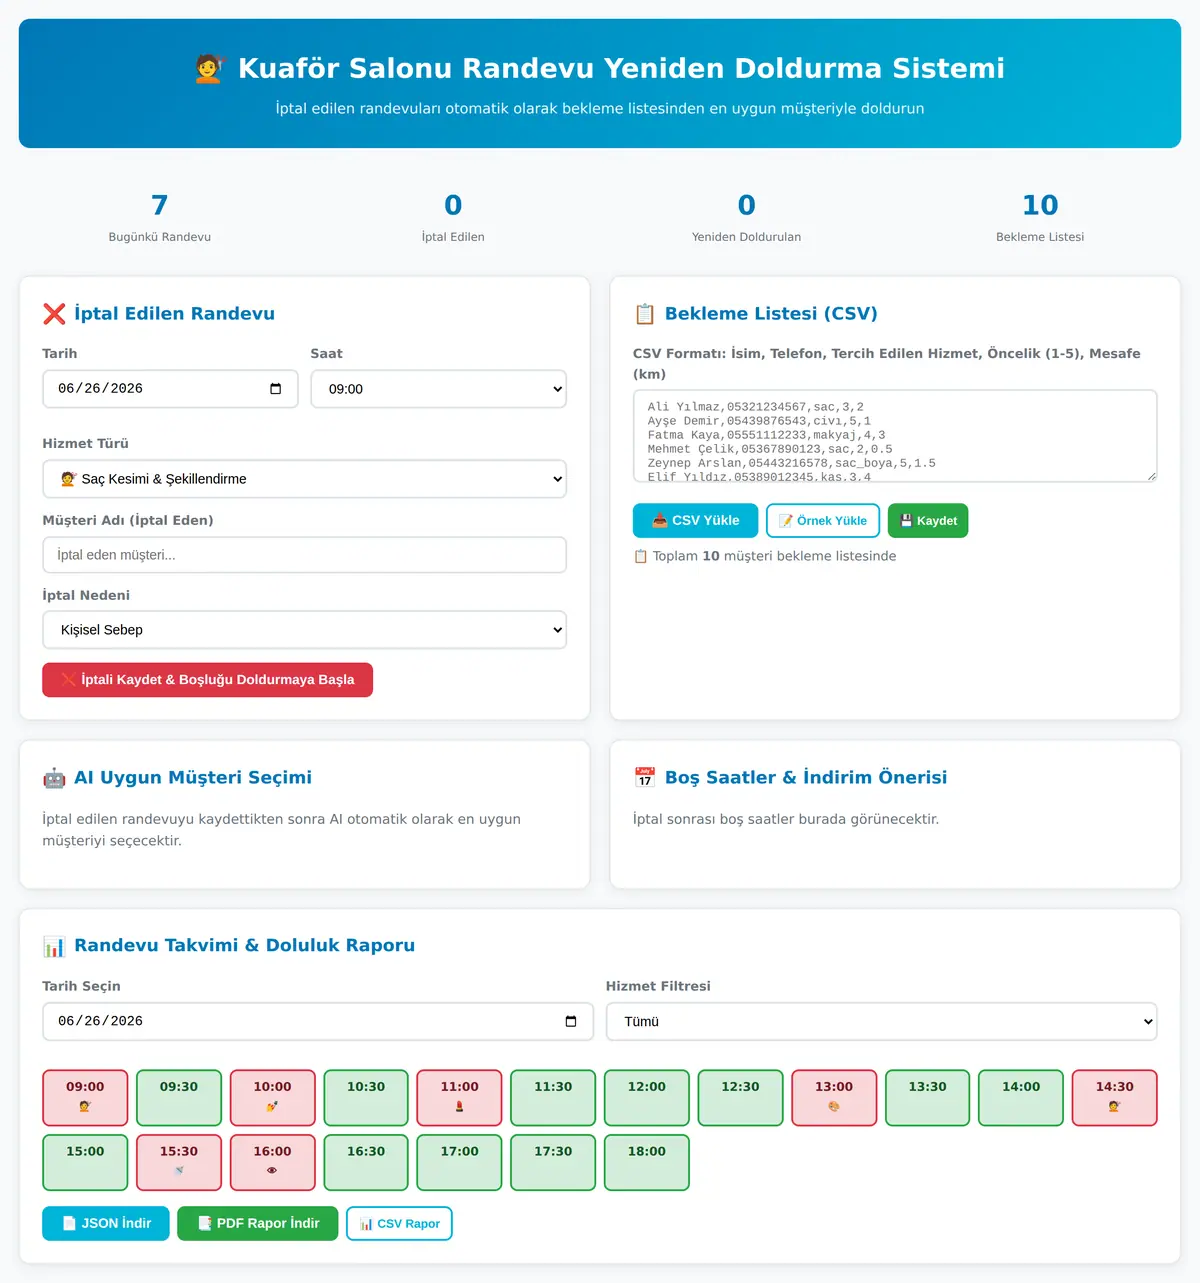Choose the 12:00 time slot
This screenshot has height=1283, width=1200.
(x=647, y=1098)
